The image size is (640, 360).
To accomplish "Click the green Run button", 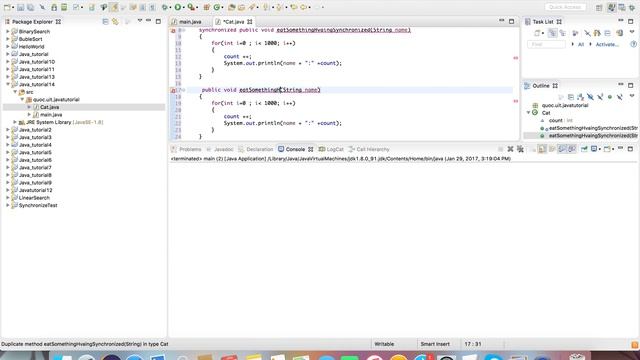I will pyautogui.click(x=178, y=7).
